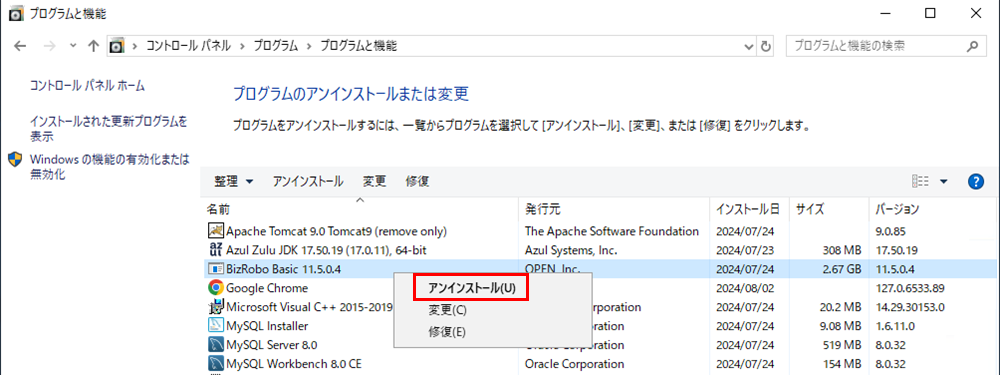Click 308 MB size cell

coord(841,250)
